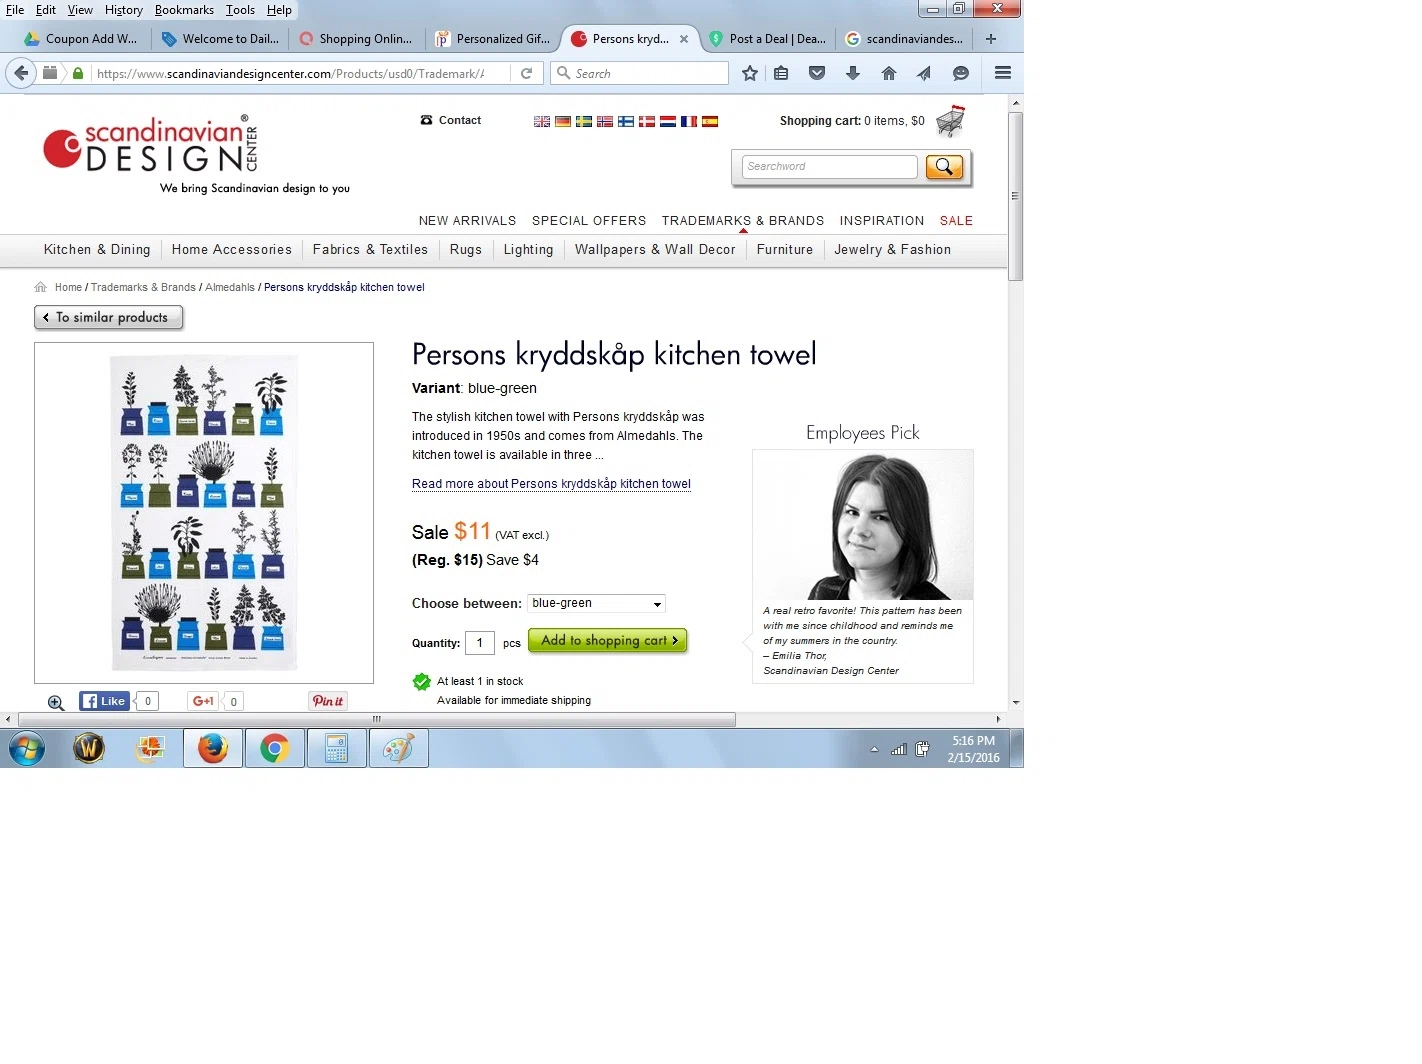
Task: Click the Google +1 button
Action: (x=203, y=701)
